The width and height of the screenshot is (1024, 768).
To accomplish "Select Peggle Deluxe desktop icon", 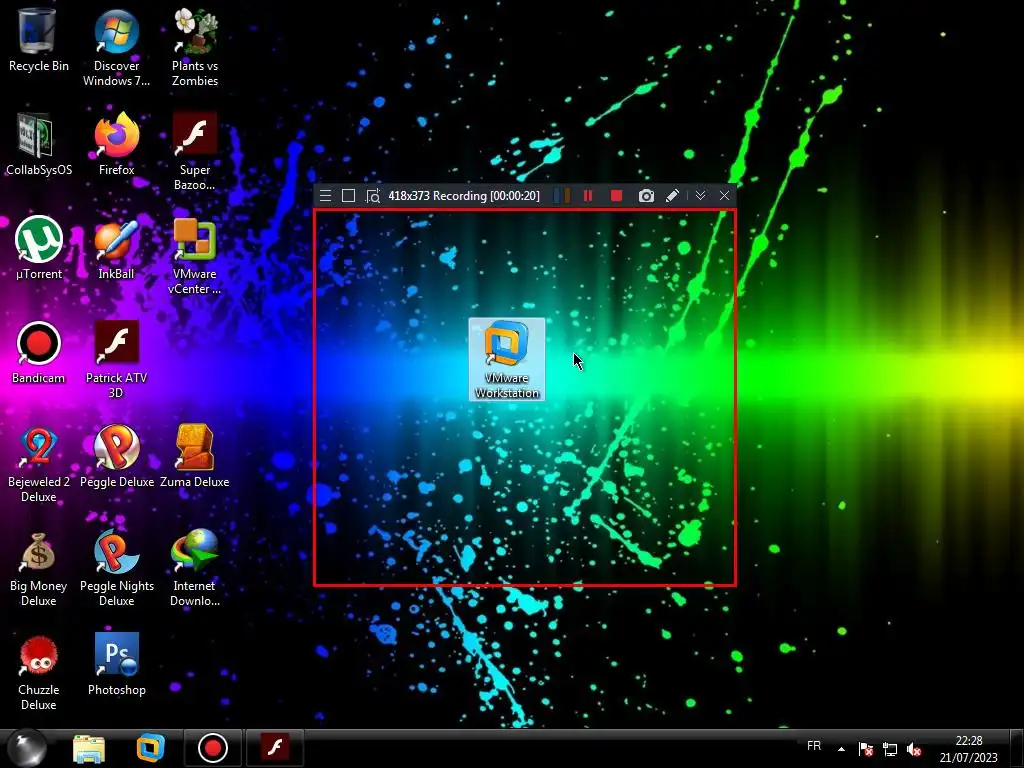I will [116, 456].
